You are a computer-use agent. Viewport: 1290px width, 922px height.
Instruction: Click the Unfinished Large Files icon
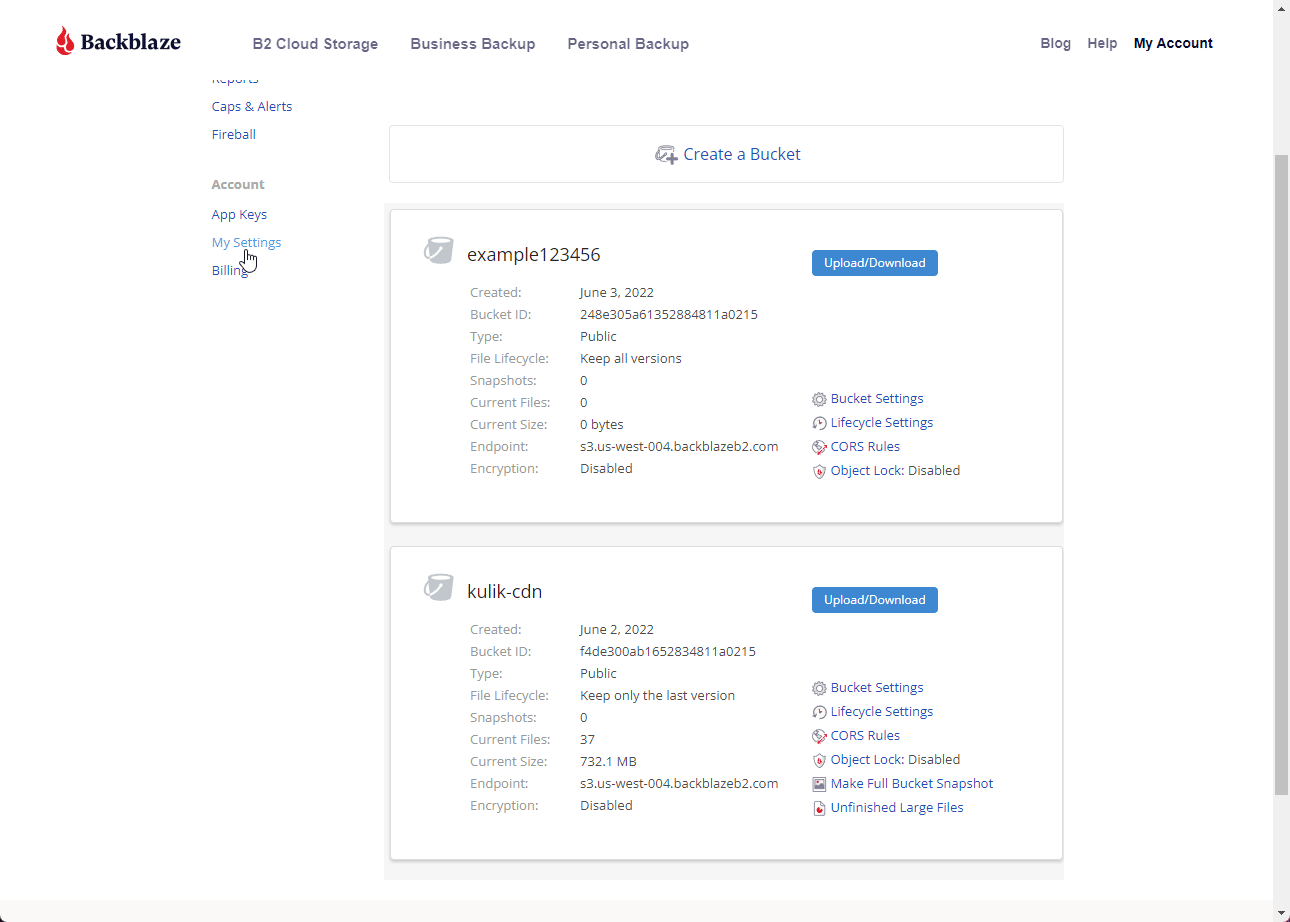tap(819, 808)
